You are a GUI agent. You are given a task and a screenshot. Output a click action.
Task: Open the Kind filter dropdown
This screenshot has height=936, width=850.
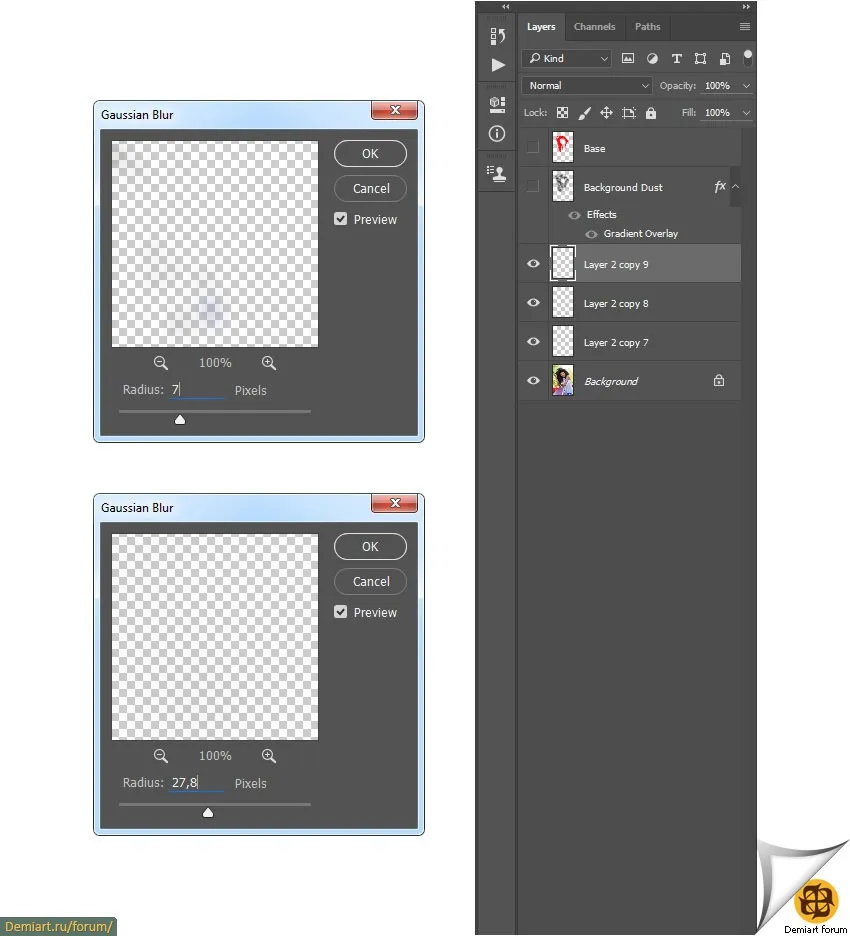click(567, 58)
